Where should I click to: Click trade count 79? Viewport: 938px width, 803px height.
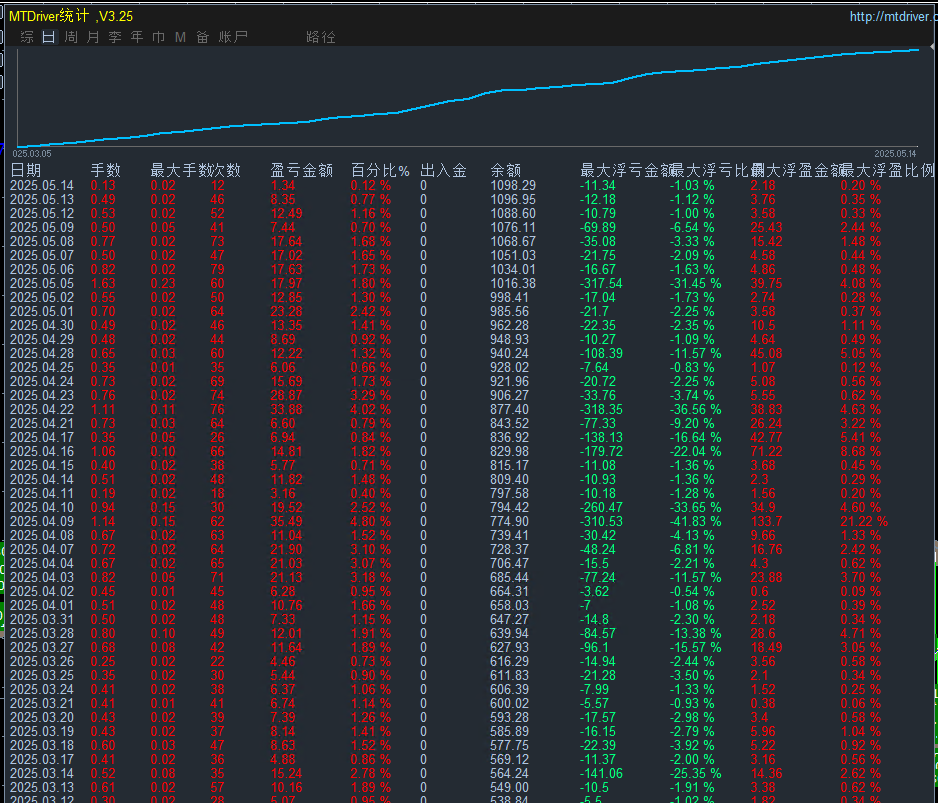point(217,269)
